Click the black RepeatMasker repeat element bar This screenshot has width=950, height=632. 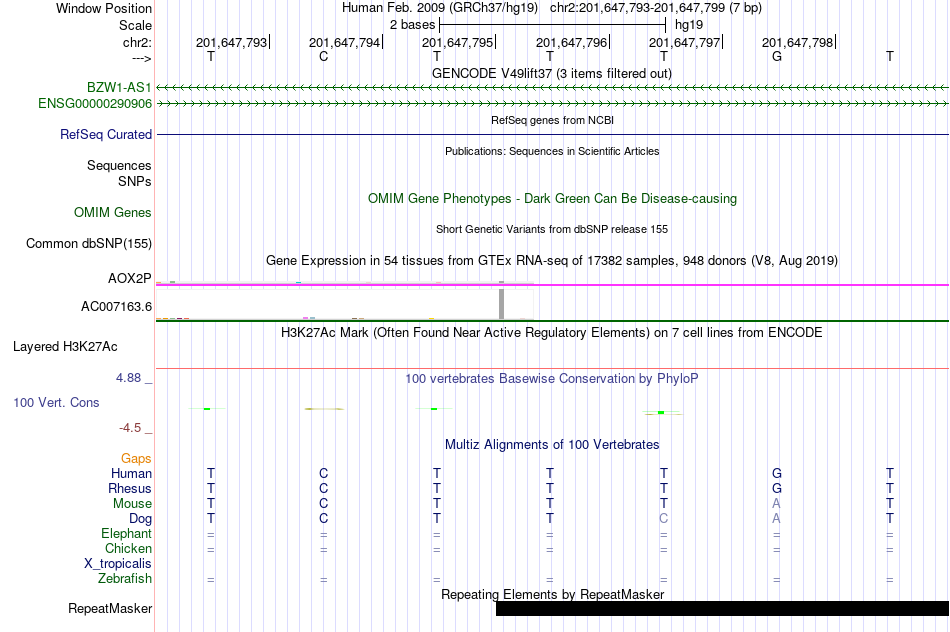pyautogui.click(x=722, y=608)
